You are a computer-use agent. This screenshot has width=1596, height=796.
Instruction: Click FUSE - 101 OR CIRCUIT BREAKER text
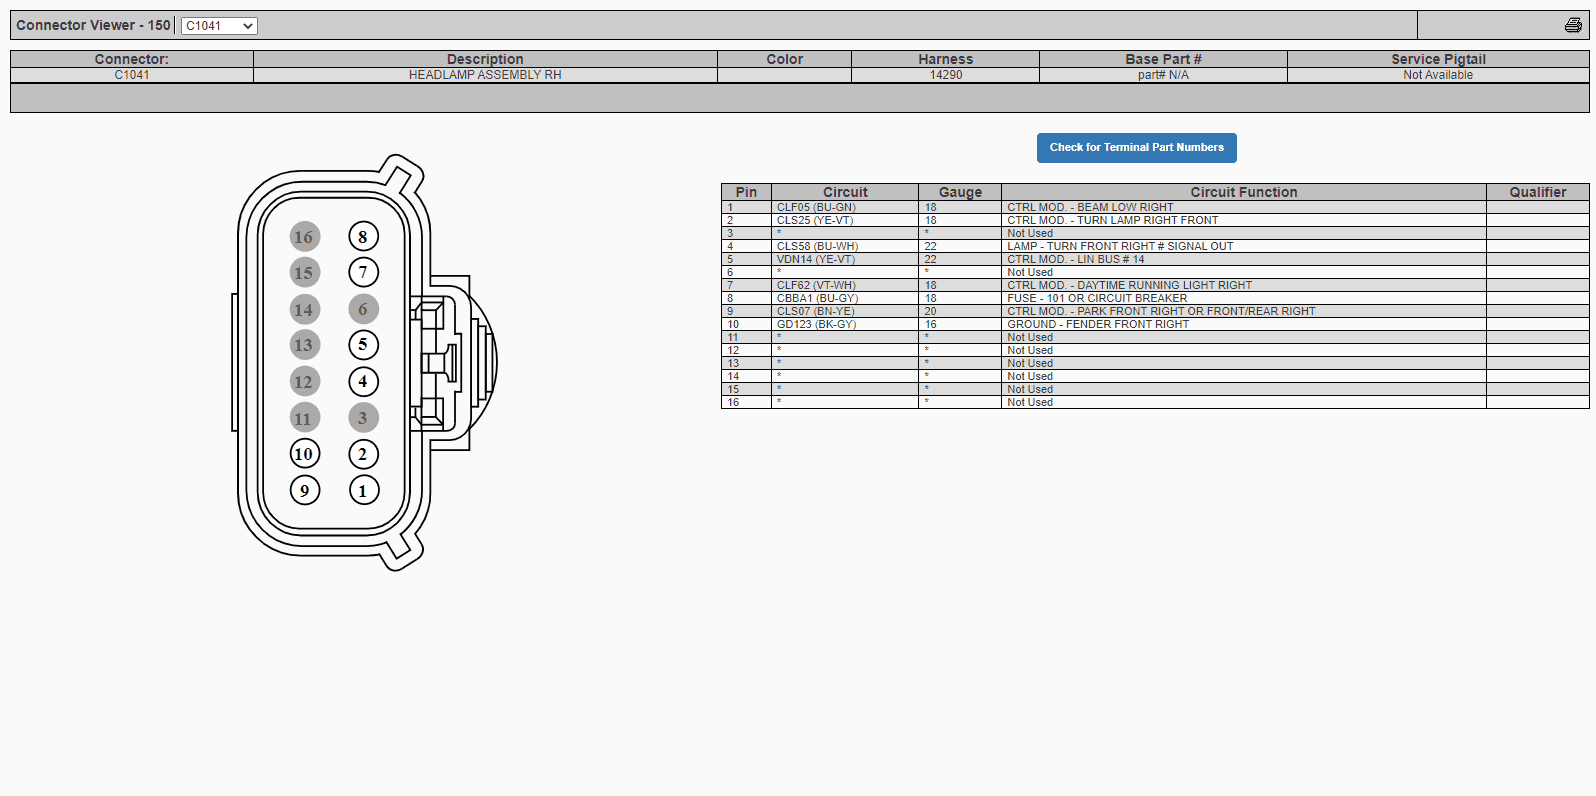(x=1097, y=298)
